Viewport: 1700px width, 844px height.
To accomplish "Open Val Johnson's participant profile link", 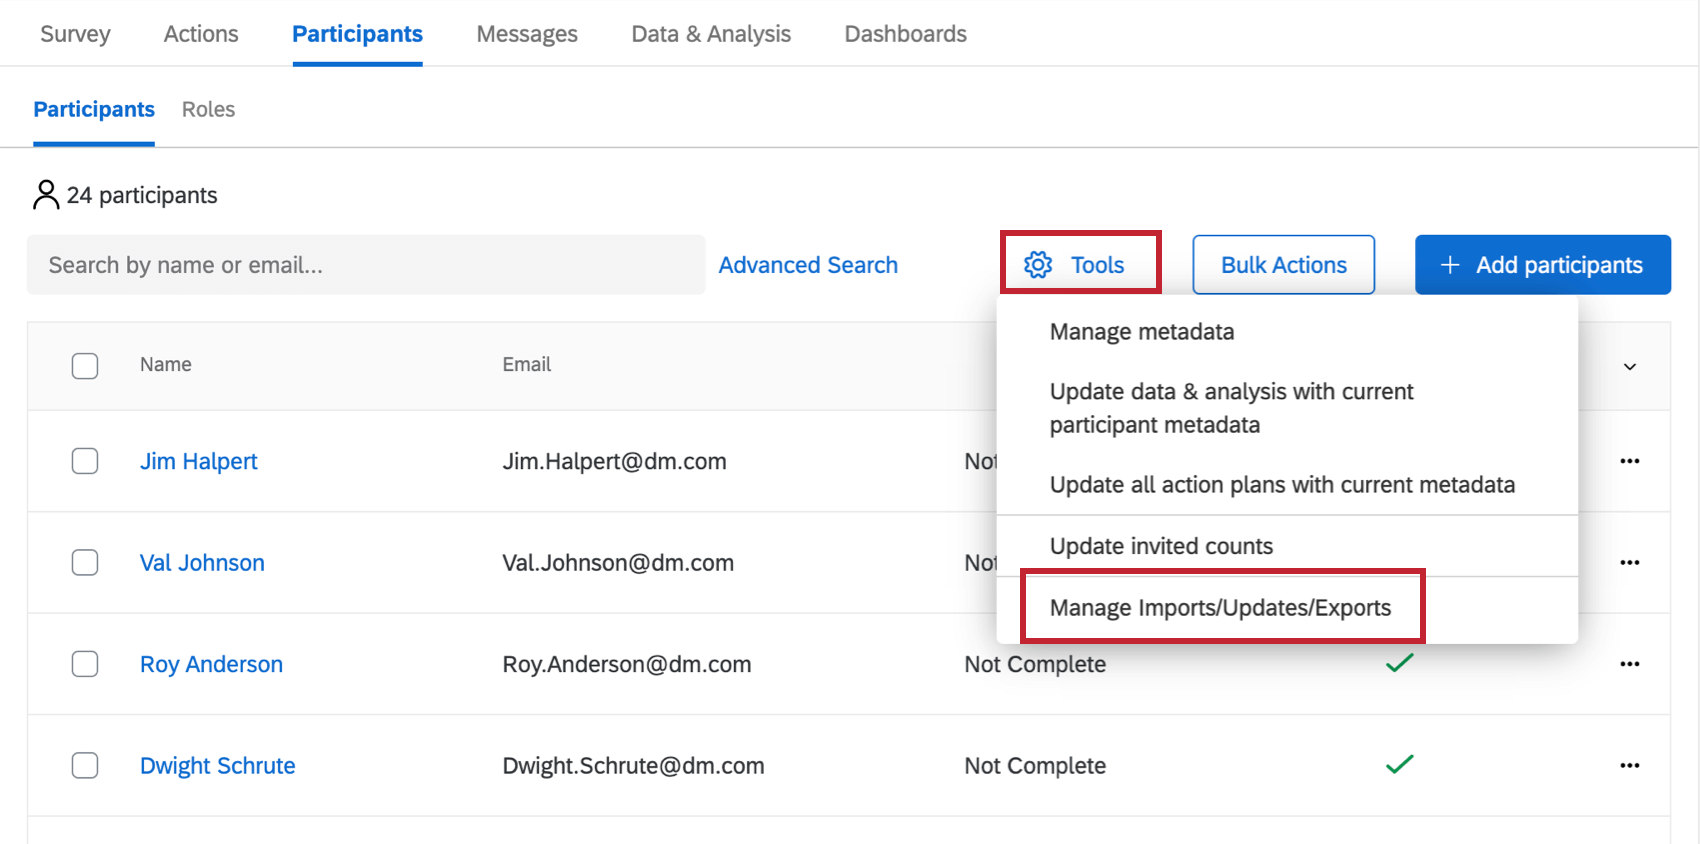I will pos(202,563).
